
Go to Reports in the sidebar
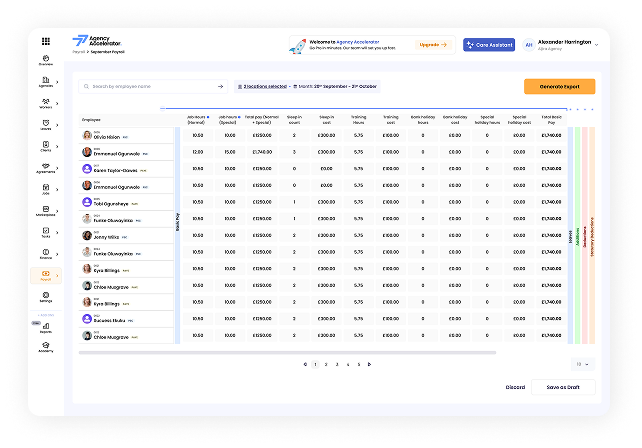[46, 328]
